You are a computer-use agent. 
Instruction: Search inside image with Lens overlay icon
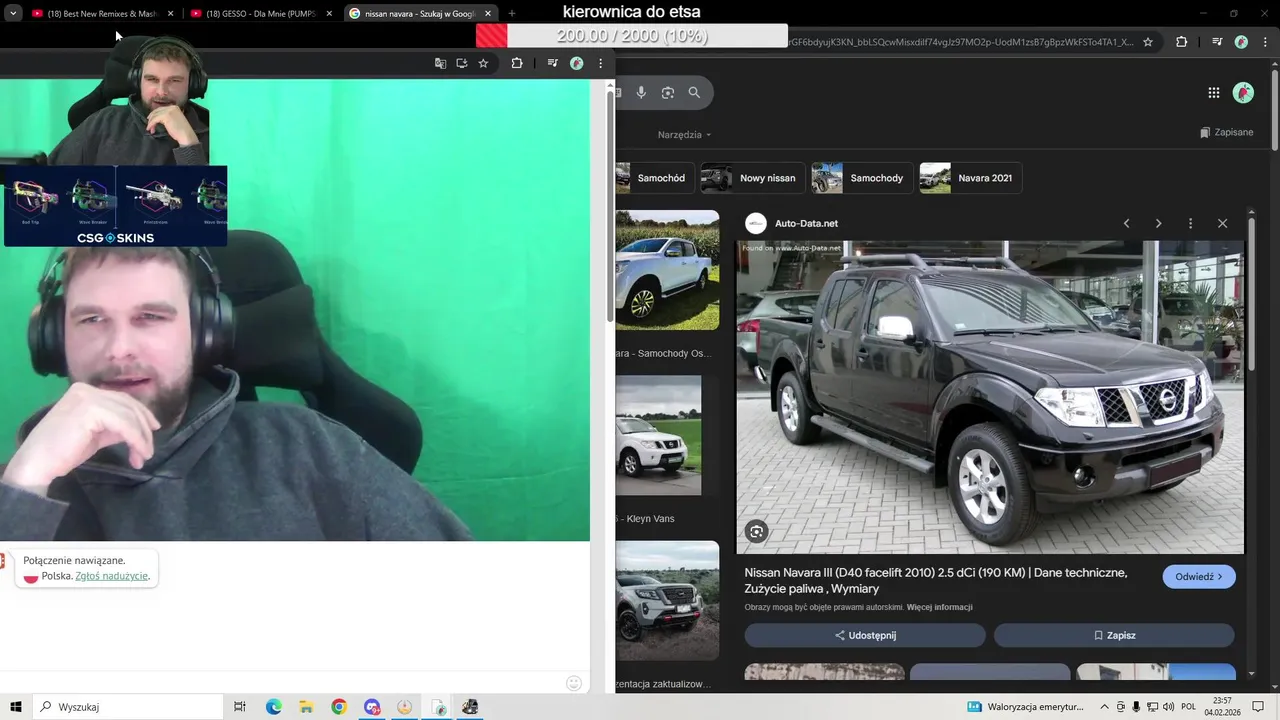pyautogui.click(x=756, y=532)
